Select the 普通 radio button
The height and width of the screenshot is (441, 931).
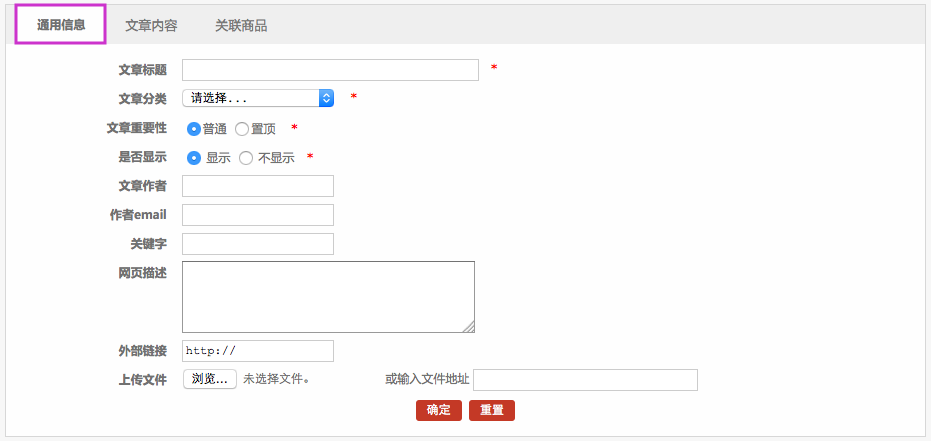194,129
